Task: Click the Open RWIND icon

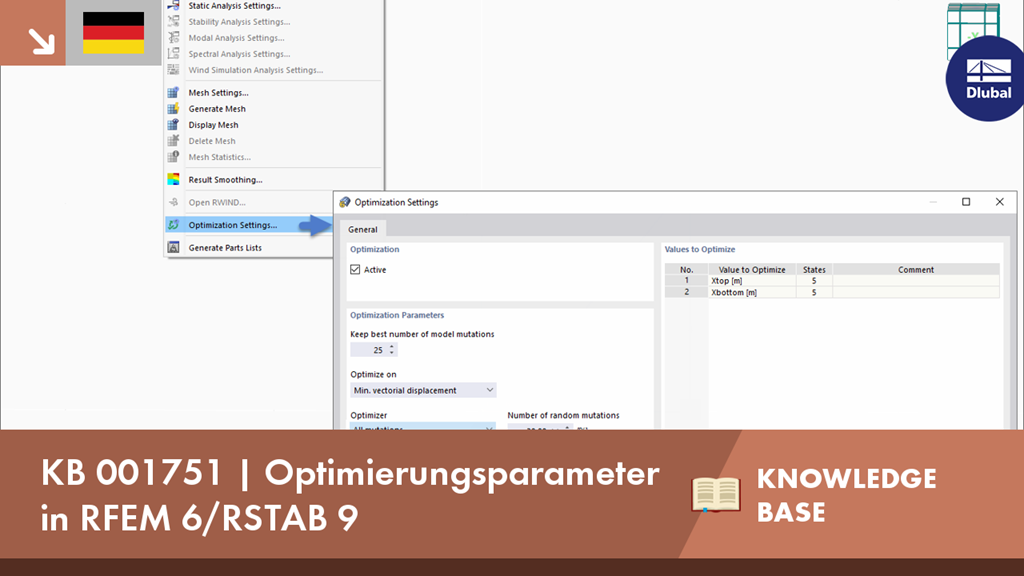Action: (x=173, y=202)
